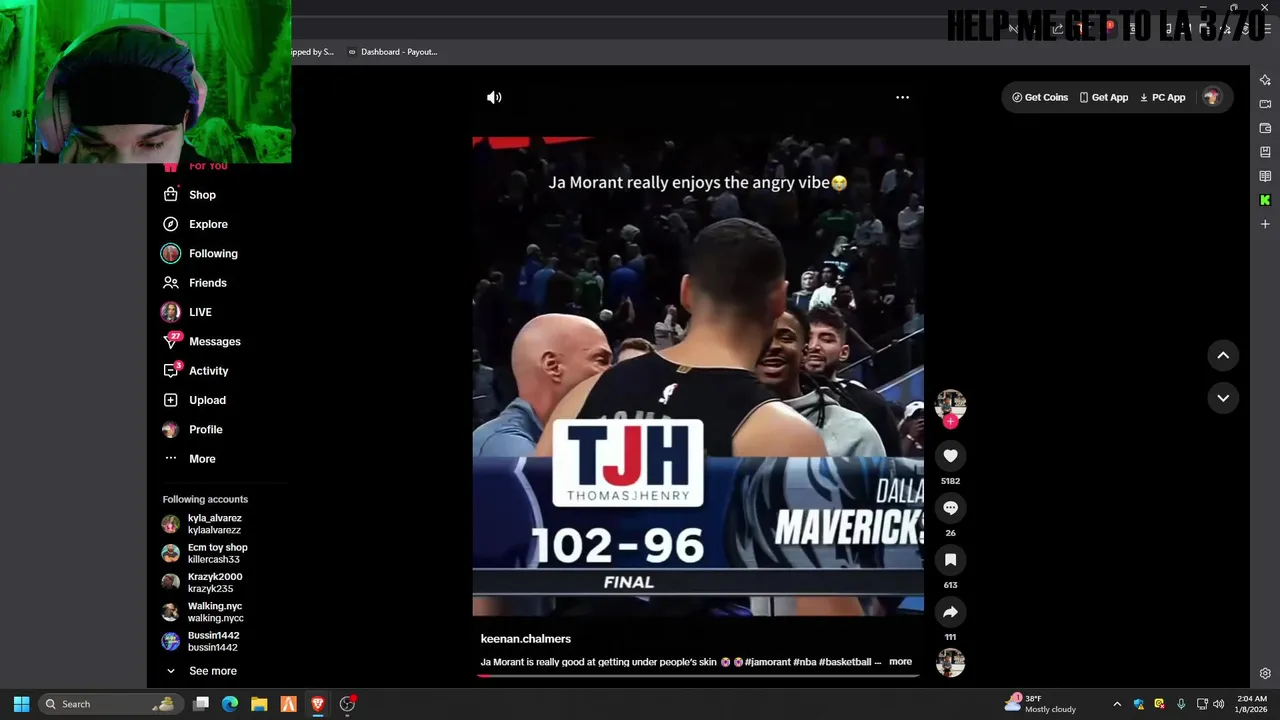Click the PC App download button
The image size is (1280, 720).
pos(1162,97)
